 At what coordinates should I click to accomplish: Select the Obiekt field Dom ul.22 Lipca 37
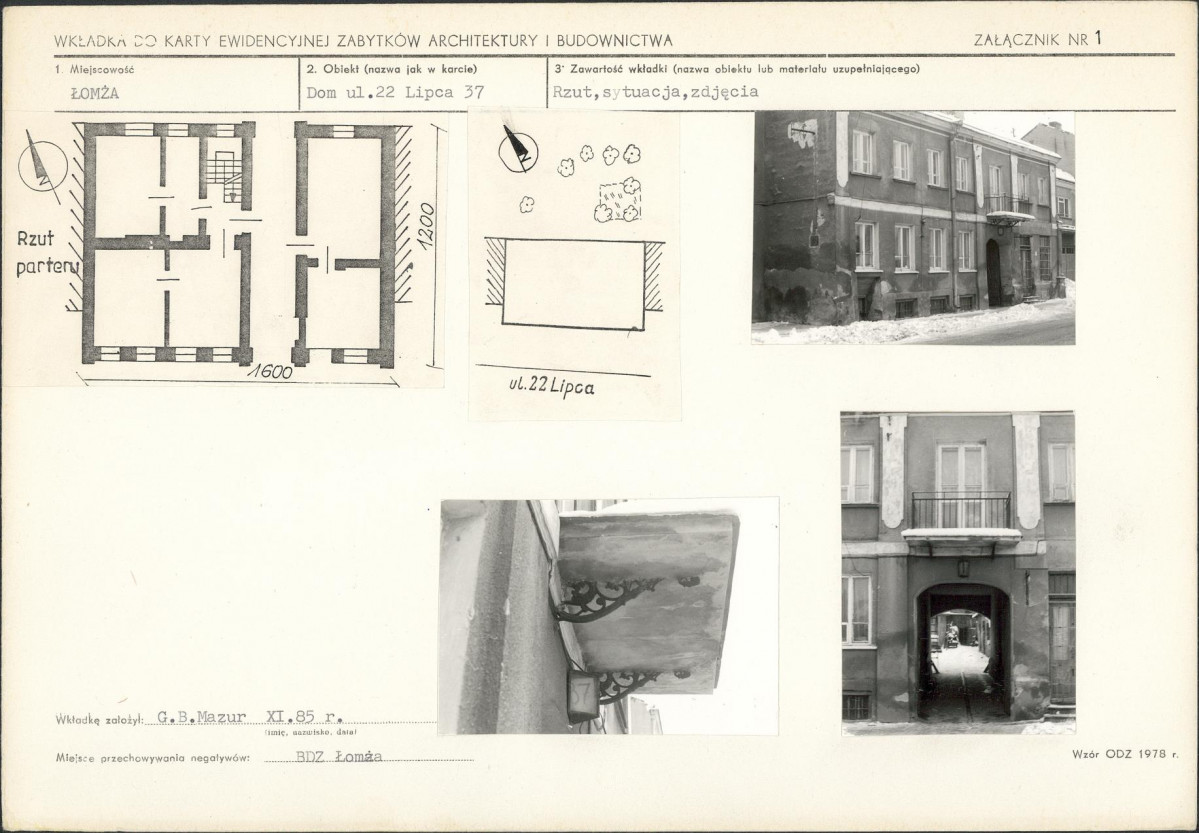[395, 93]
